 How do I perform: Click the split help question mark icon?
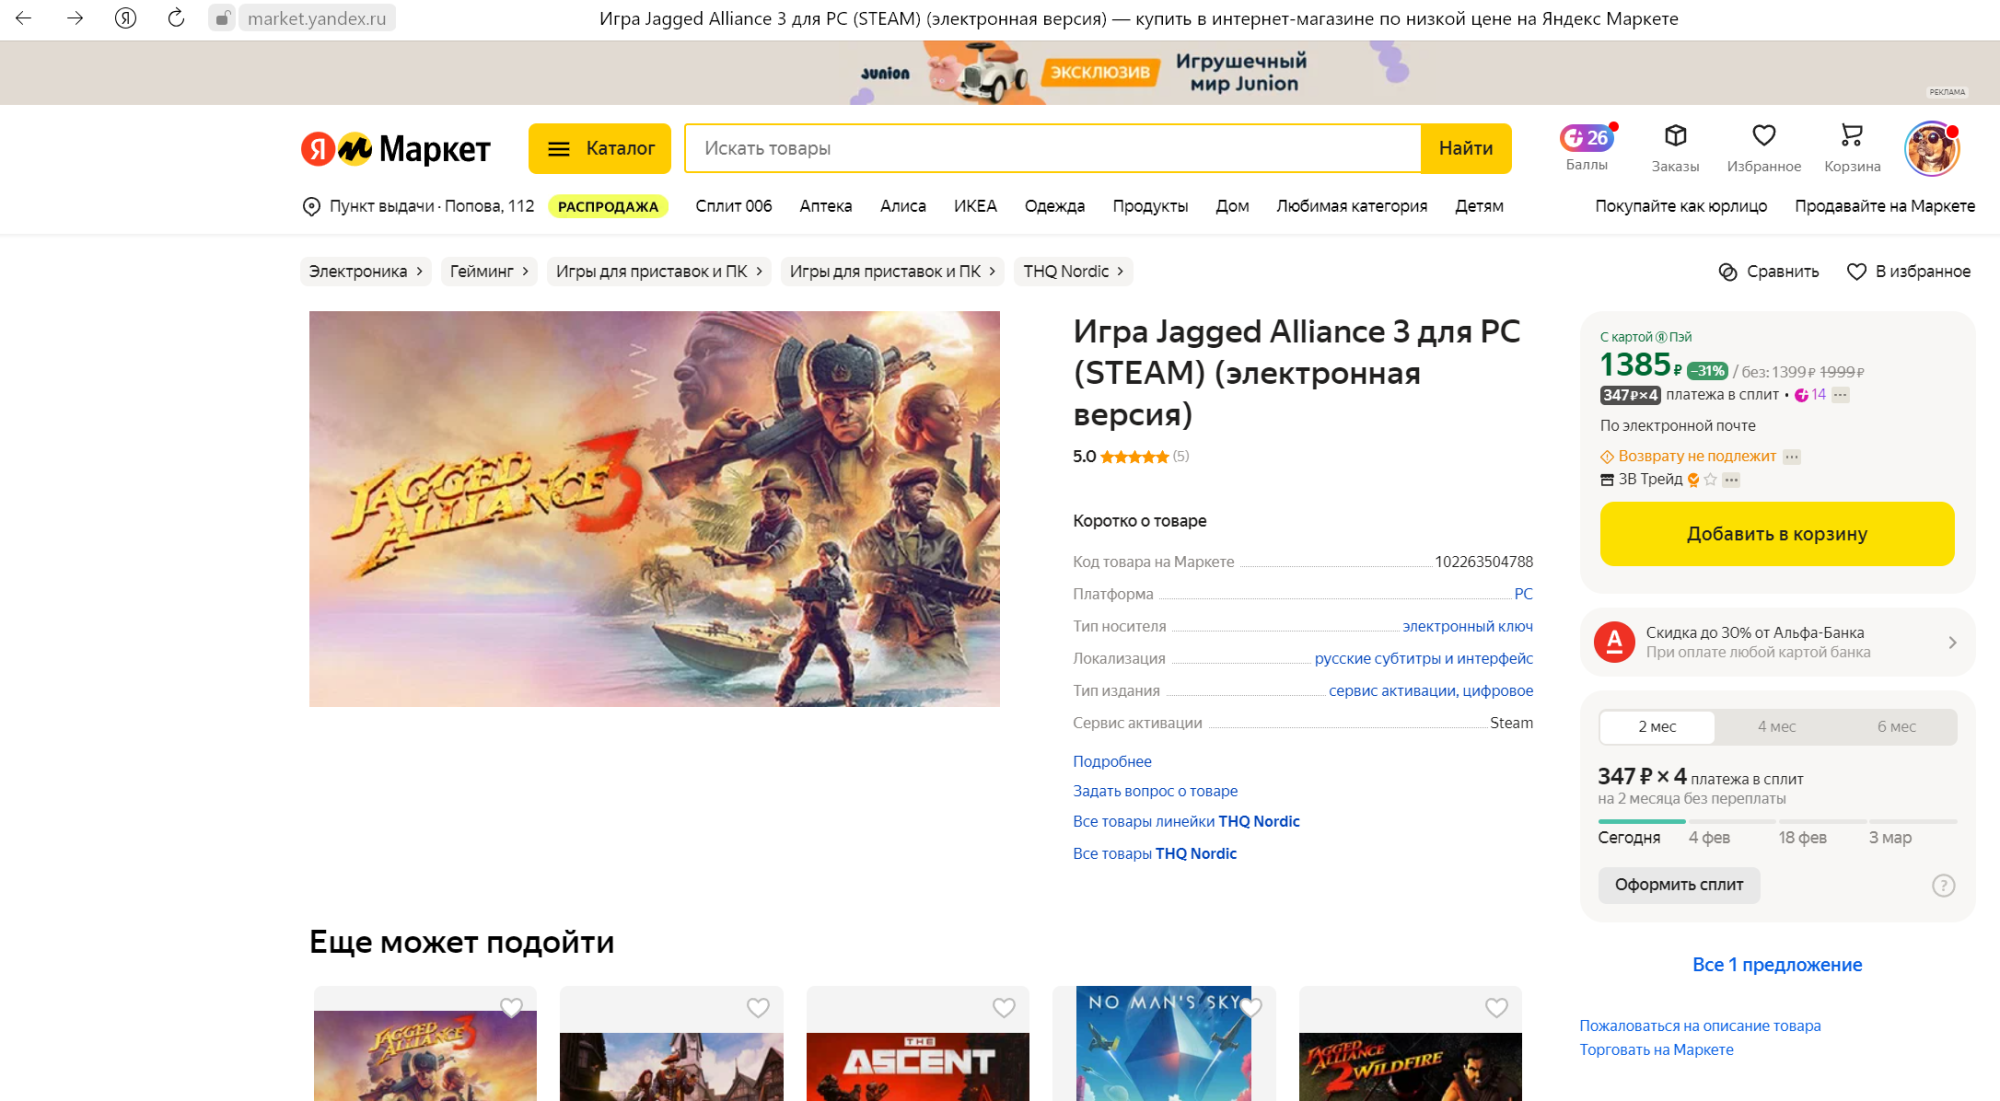1943,885
